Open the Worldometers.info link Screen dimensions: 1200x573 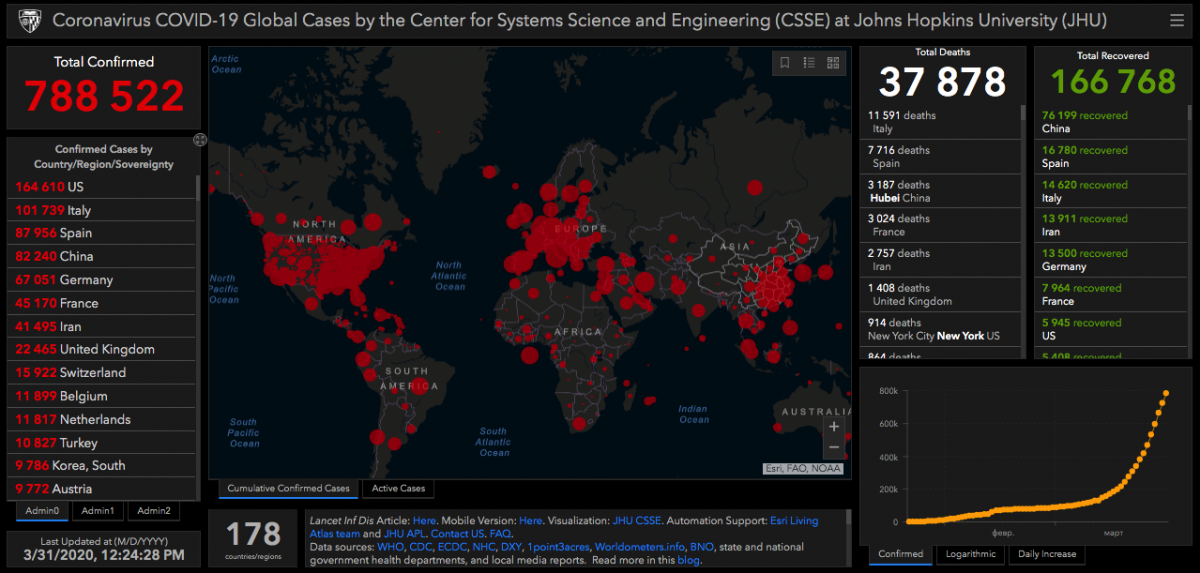(x=639, y=547)
